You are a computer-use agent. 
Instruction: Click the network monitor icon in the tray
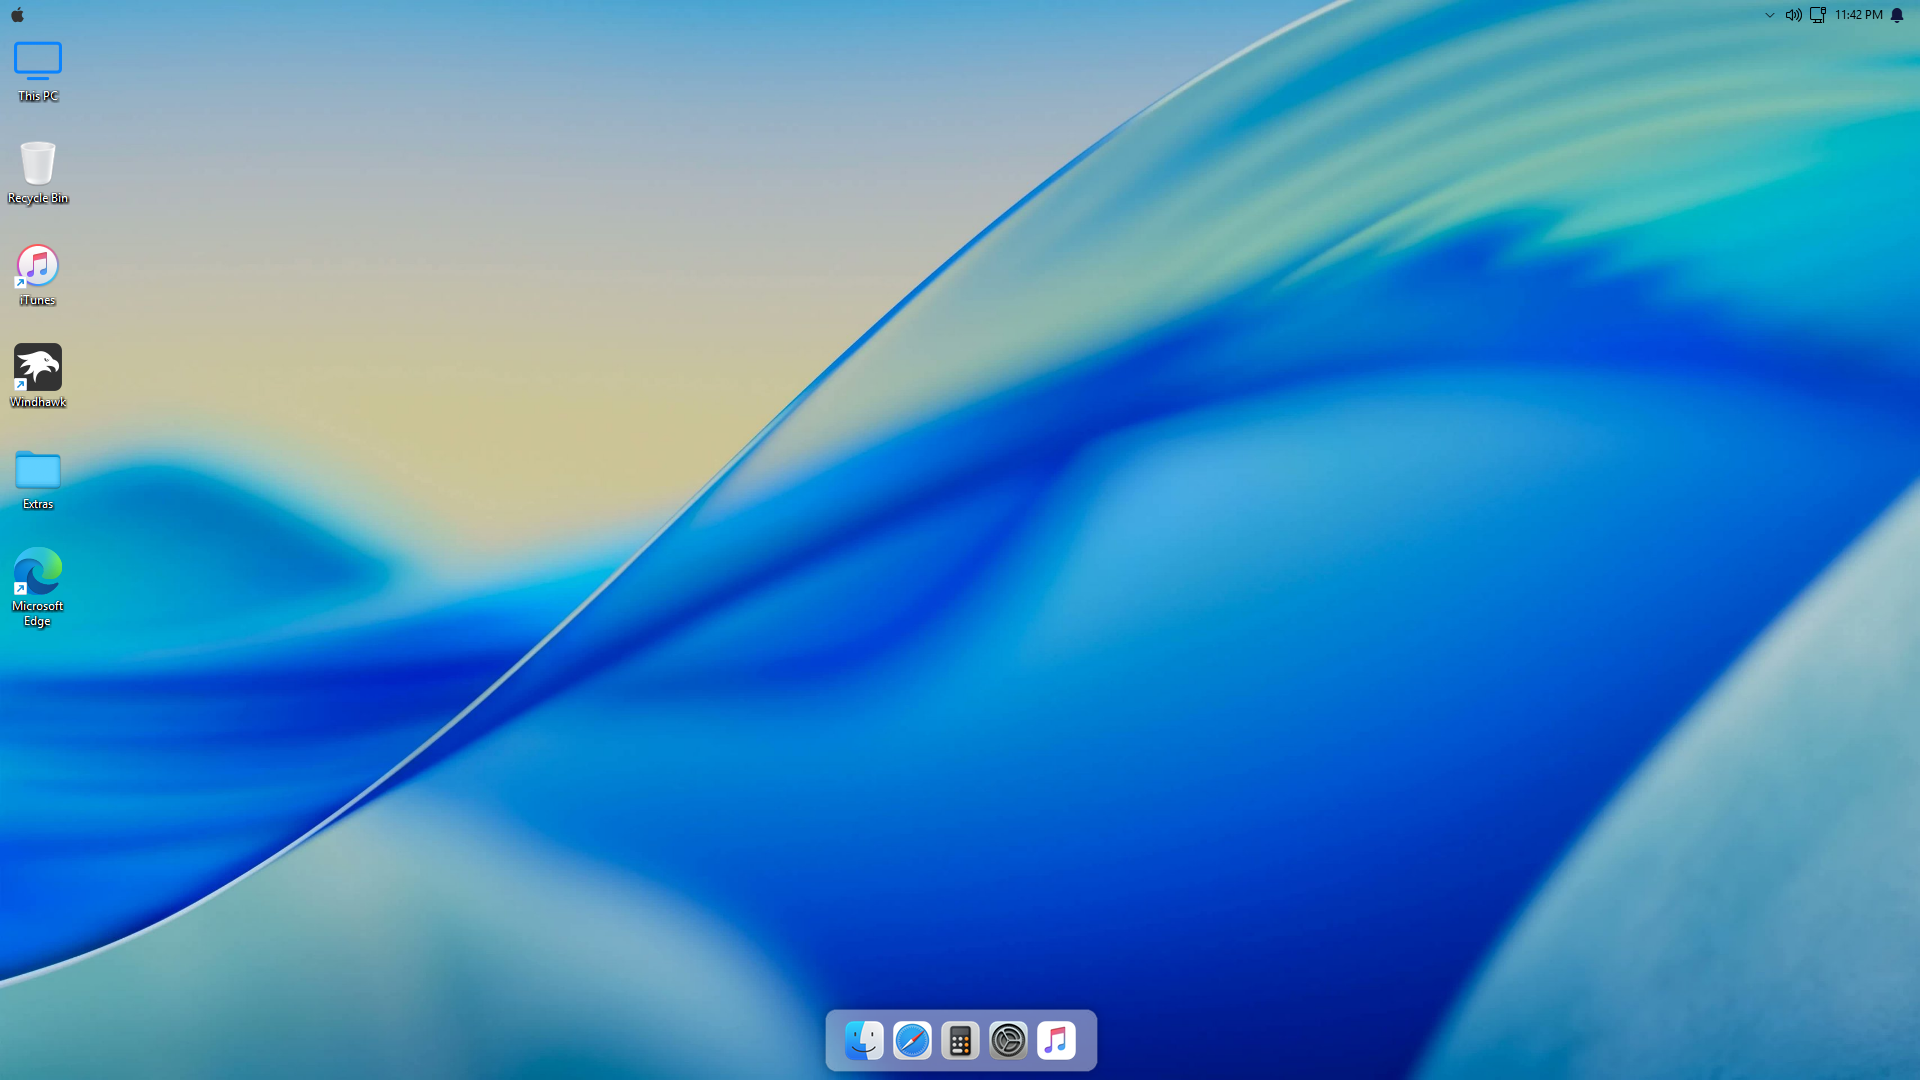(x=1818, y=15)
